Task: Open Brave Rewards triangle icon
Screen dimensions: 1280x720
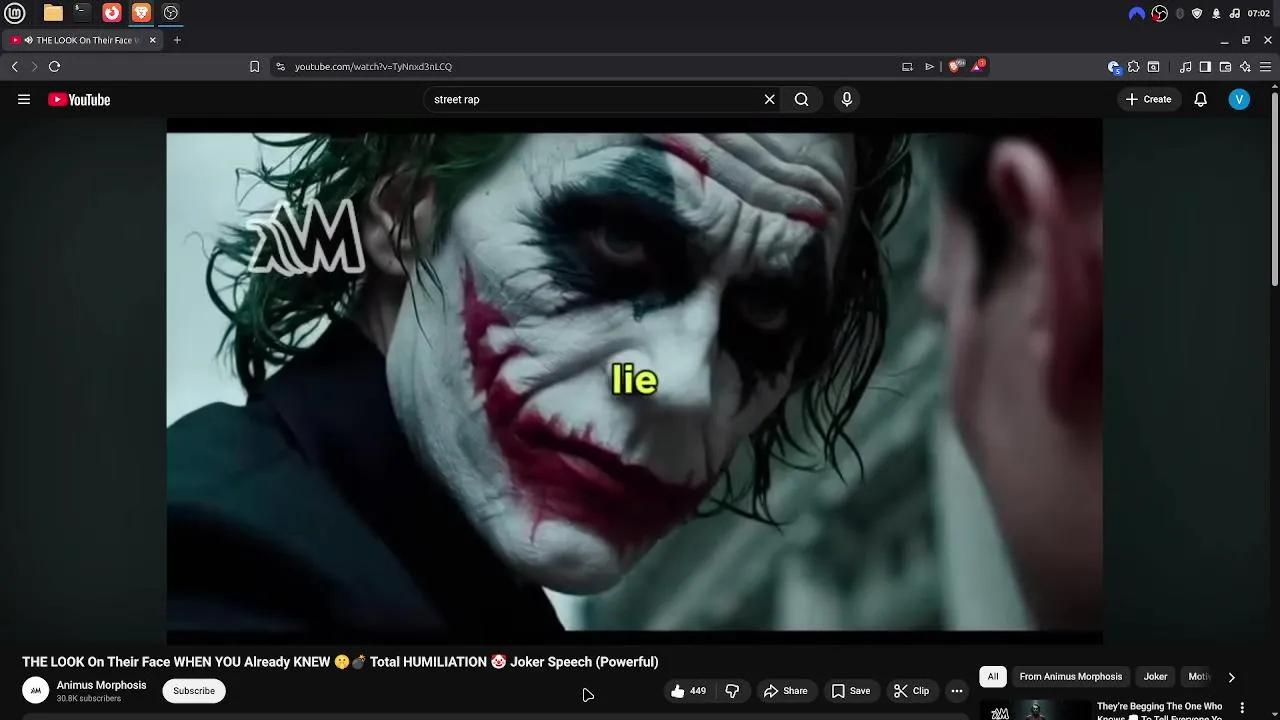Action: (978, 66)
